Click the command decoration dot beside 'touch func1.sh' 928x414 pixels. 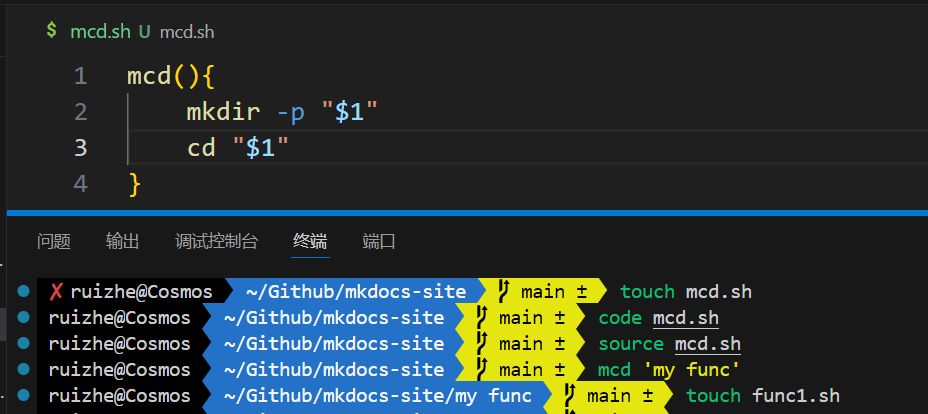(23, 396)
